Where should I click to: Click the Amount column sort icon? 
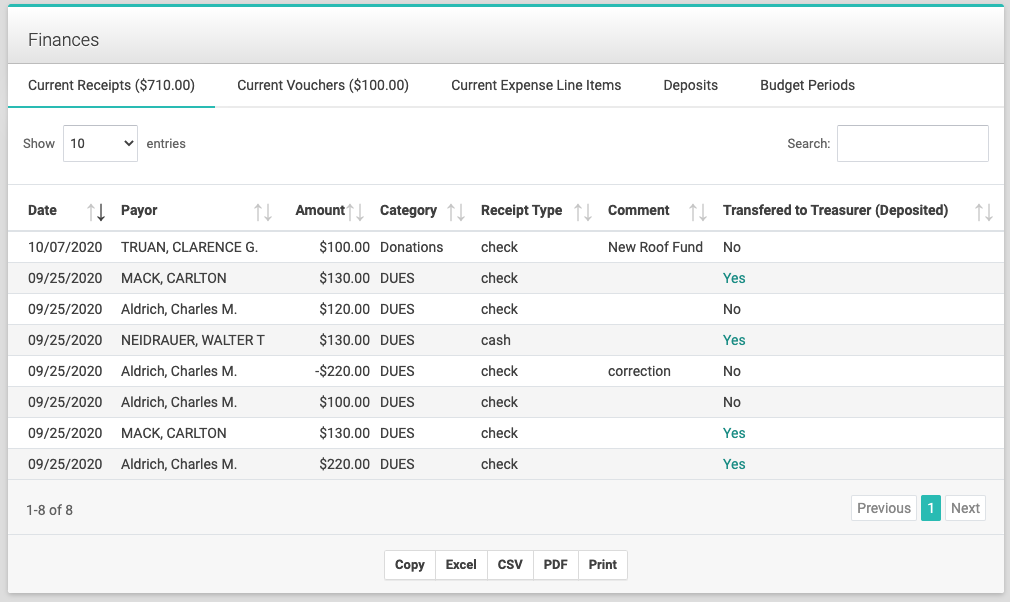coord(355,211)
